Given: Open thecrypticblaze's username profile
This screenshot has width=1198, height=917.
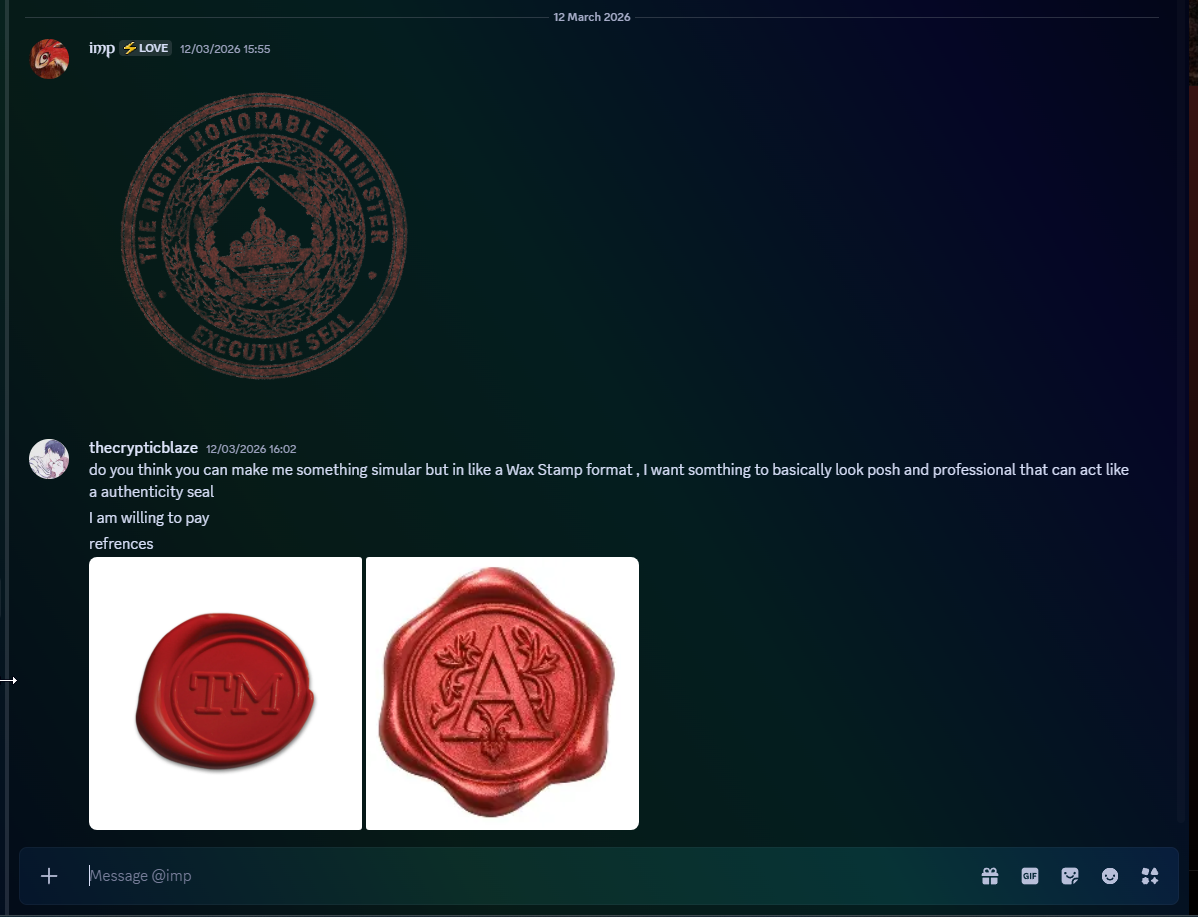Looking at the screenshot, I should tap(144, 448).
